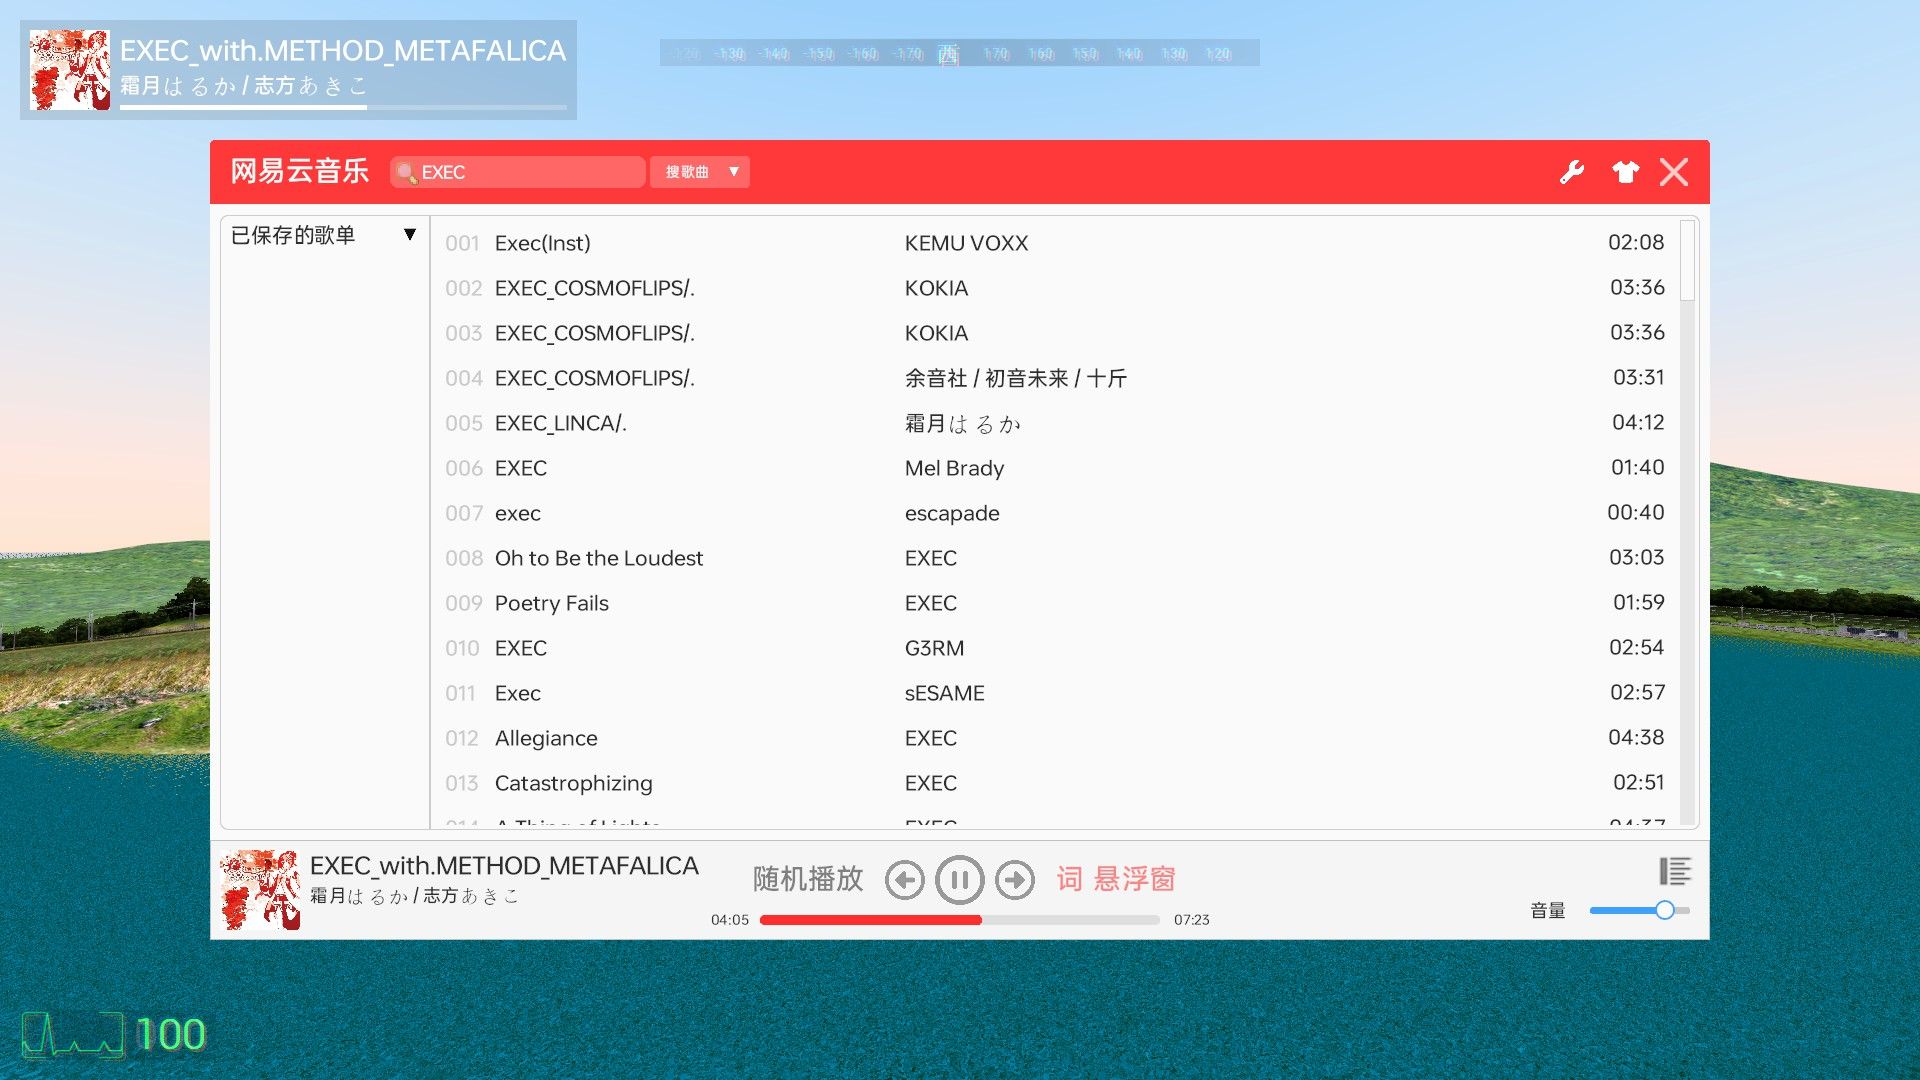Select song 004 by 余音社 / 初音未来 / 十斤

pos(1055,378)
